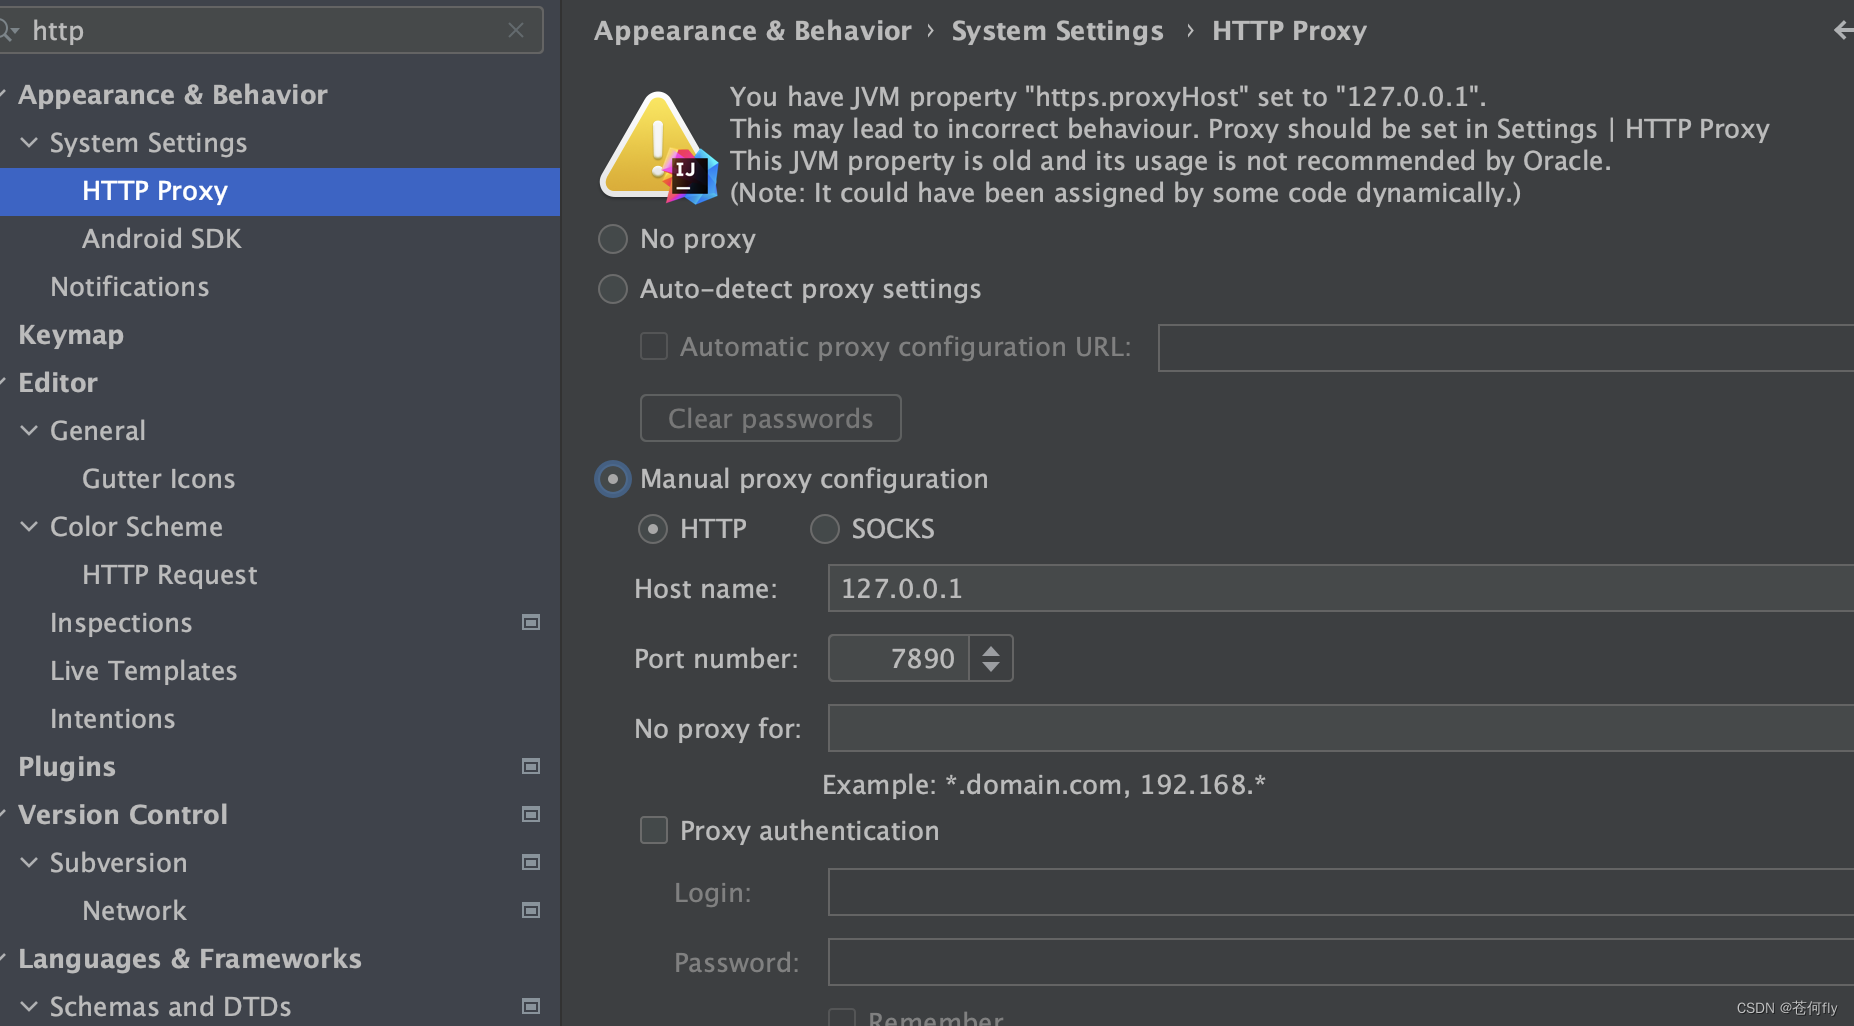The height and width of the screenshot is (1026, 1854).
Task: Click the project-level icon beside Subversion
Action: click(531, 862)
